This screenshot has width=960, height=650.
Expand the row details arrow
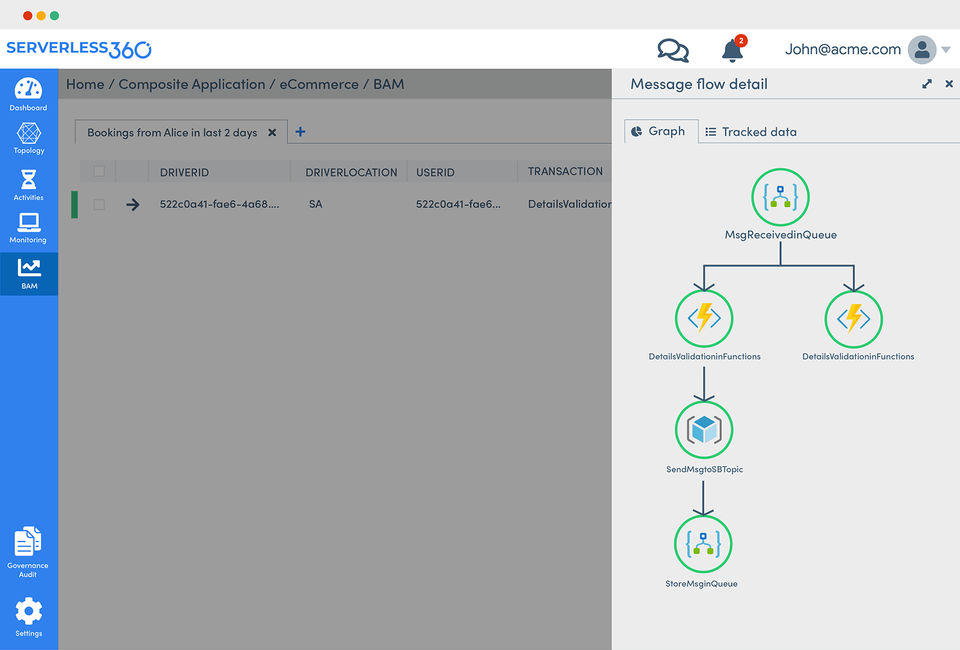click(x=133, y=204)
